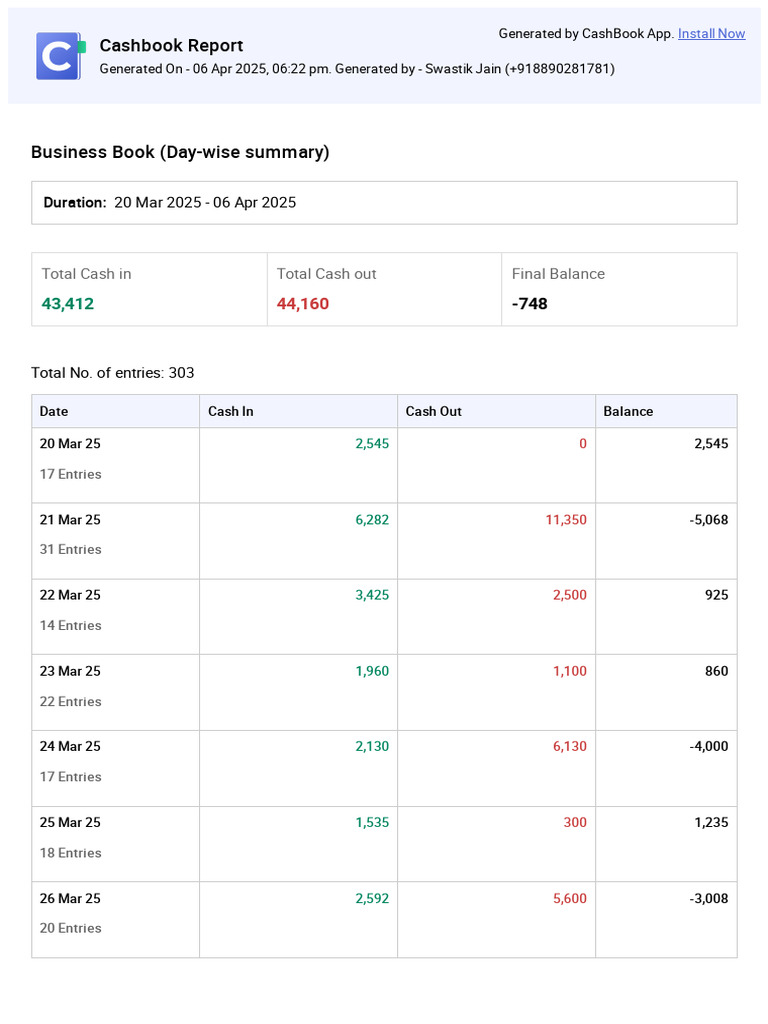Select the Final Balance value -748
Viewport: 768px width, 1024px height.
pos(530,304)
